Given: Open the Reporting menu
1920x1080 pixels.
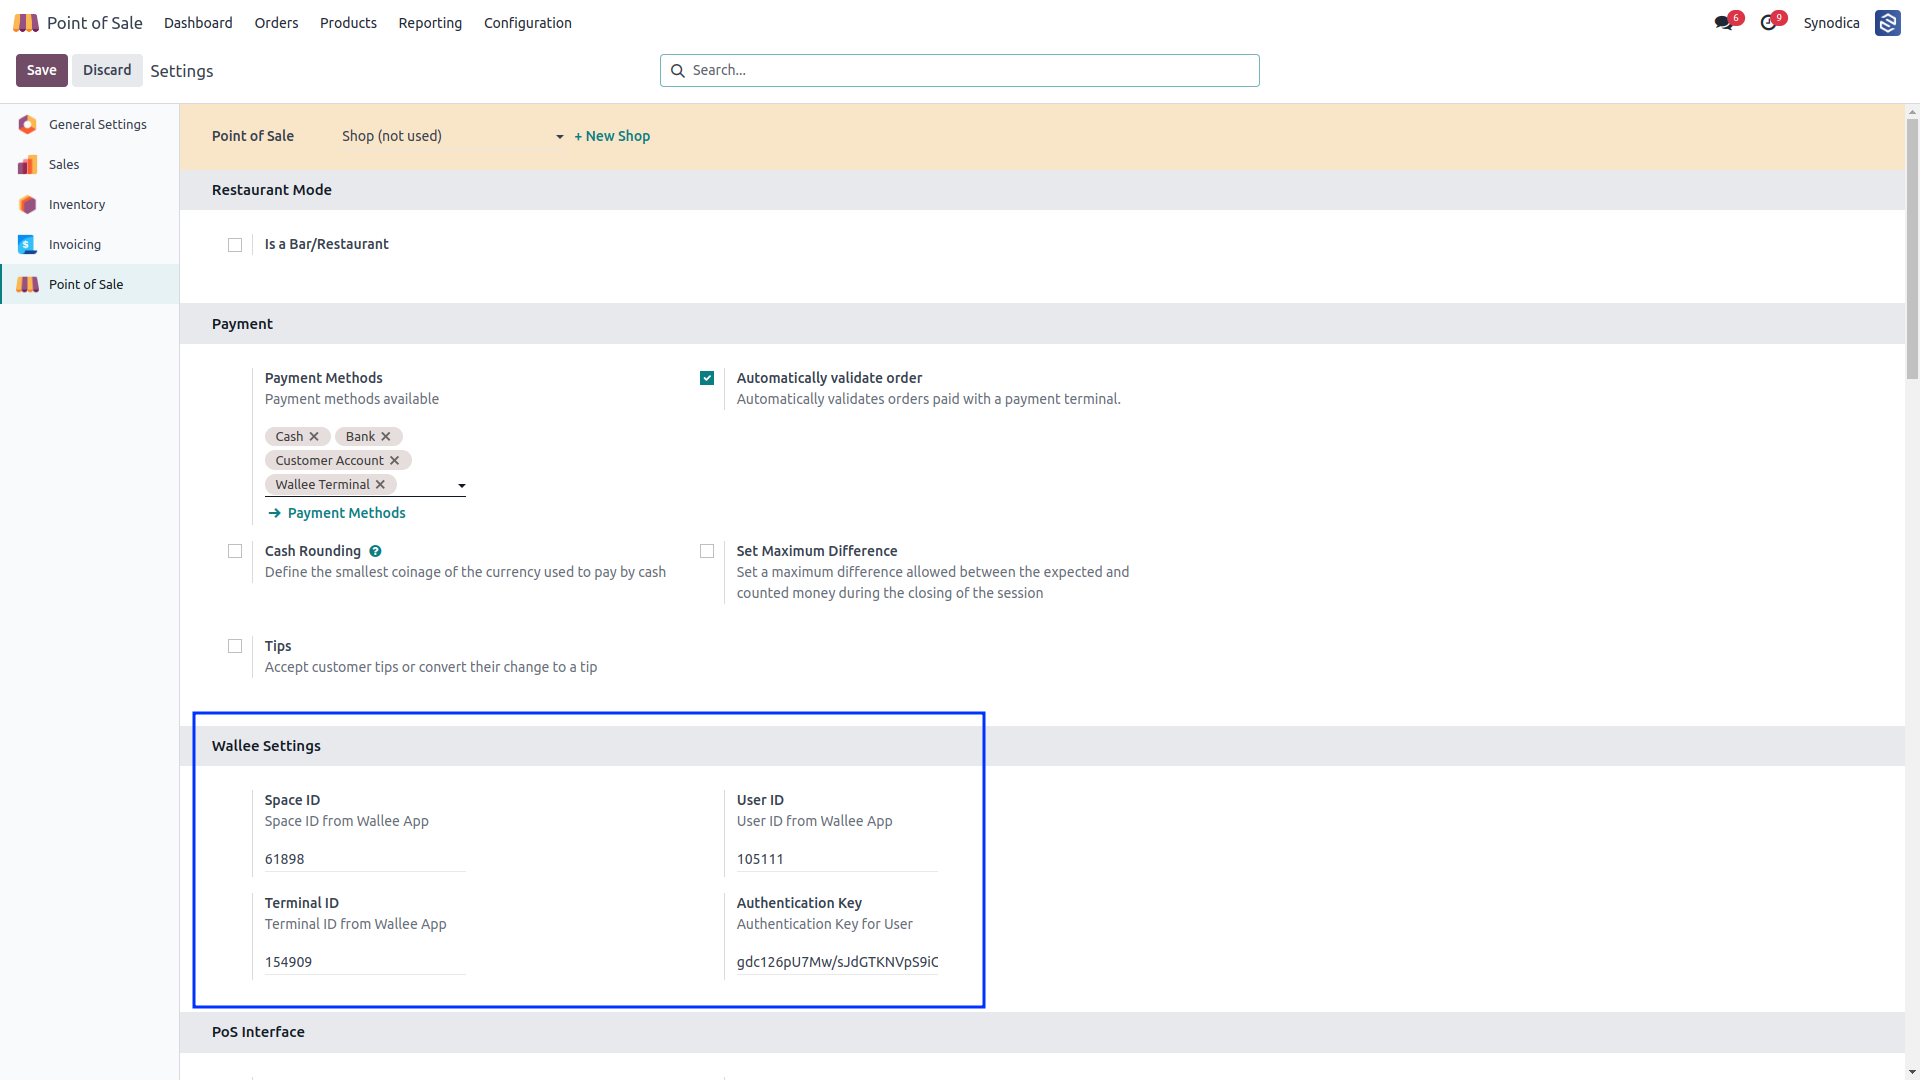Looking at the screenshot, I should [x=430, y=23].
